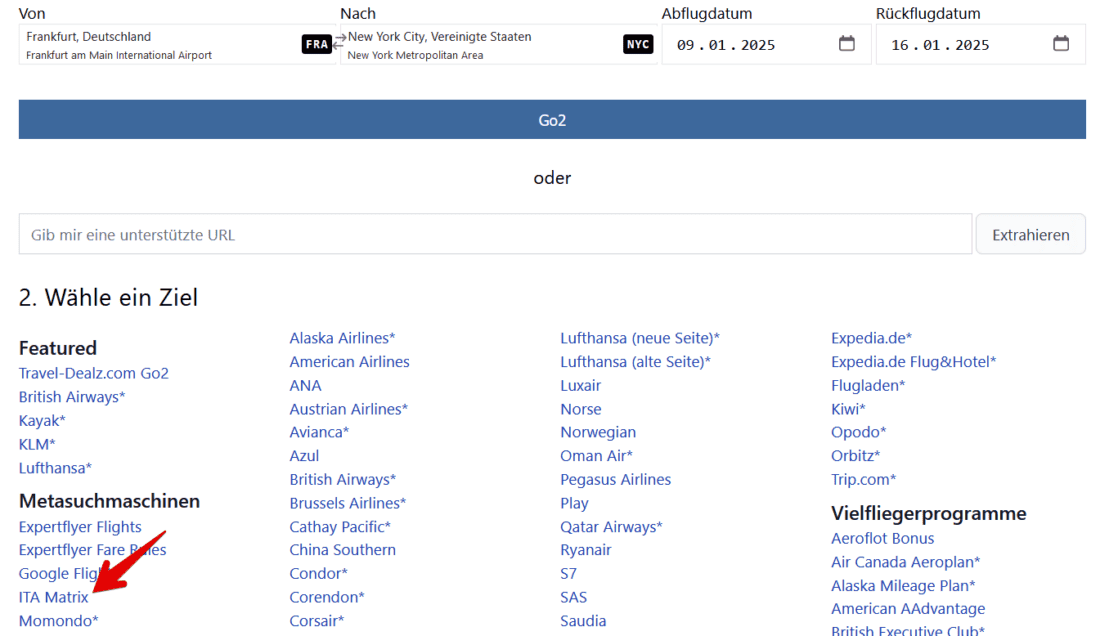Open the Momondo metasearch link
This screenshot has width=1100, height=636.
tap(58, 621)
